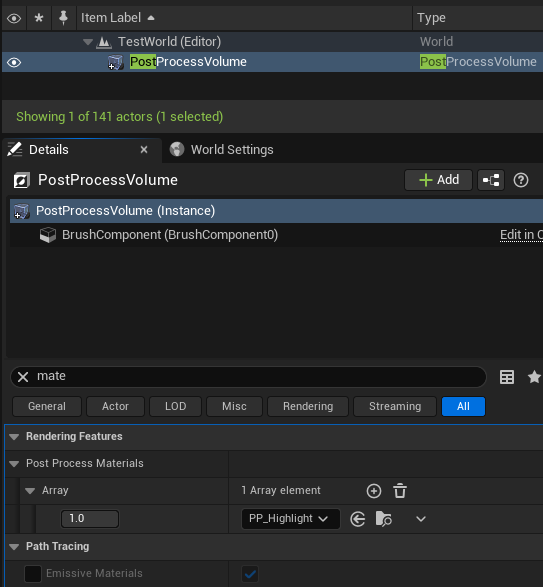The height and width of the screenshot is (587, 543).
Task: Click the PostProcessVolume actor icon in outliner
Action: point(115,63)
